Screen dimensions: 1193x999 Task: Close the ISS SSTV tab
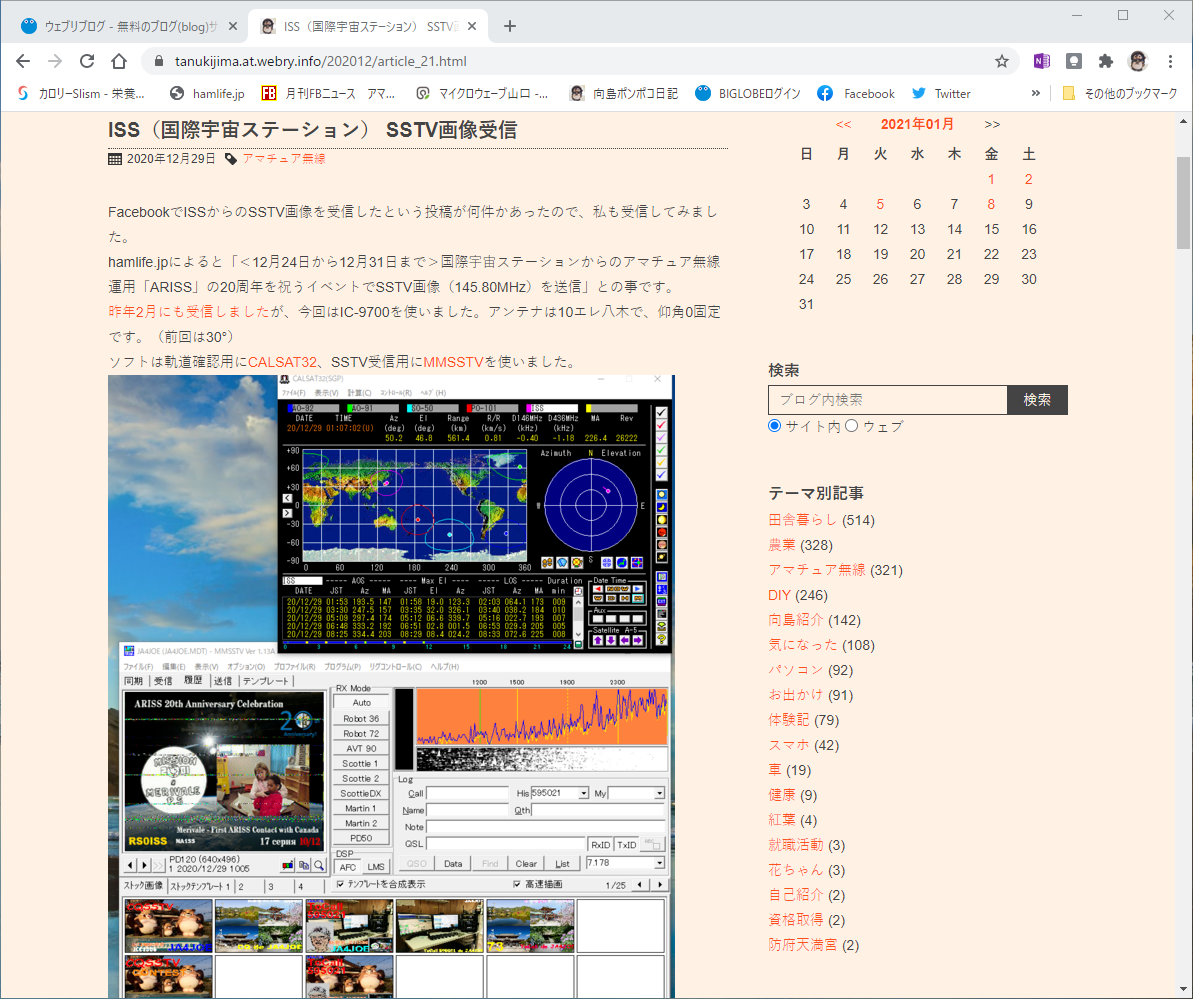tap(472, 26)
